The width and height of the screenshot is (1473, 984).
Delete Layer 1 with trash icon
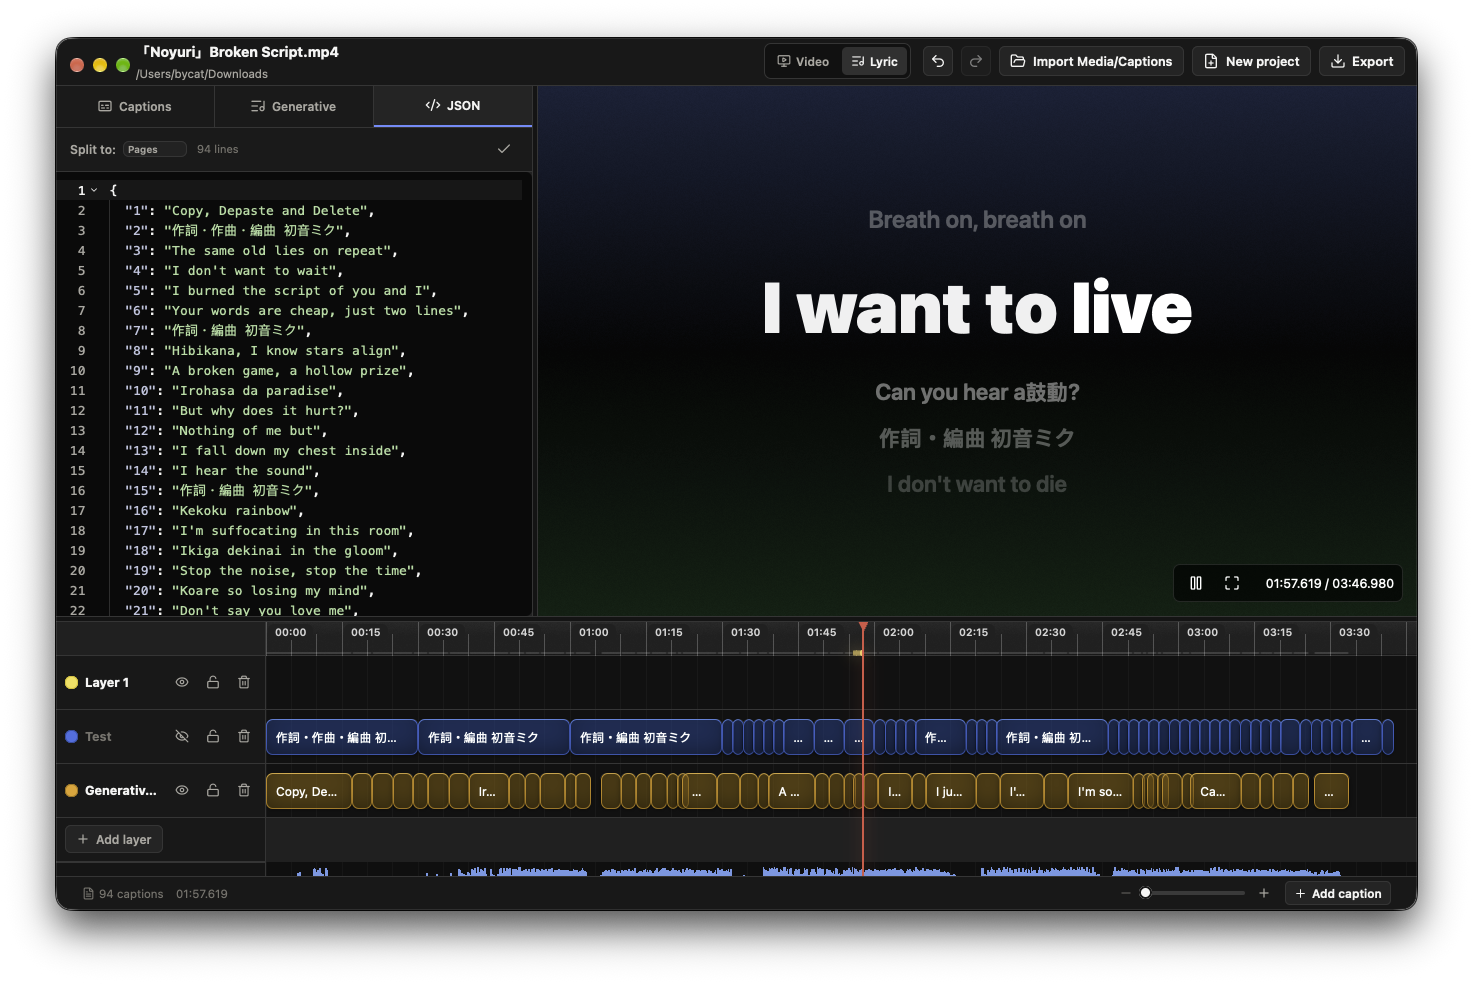tap(244, 682)
